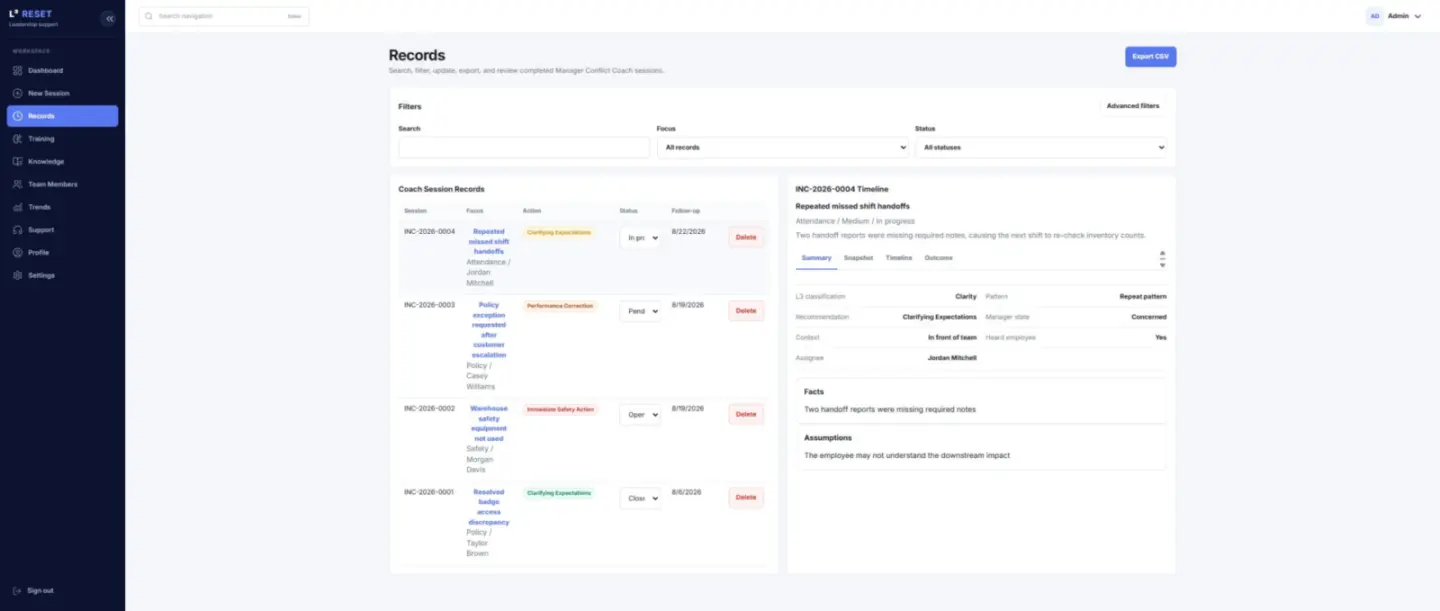Show Advanced filters
Screen dimensions: 1440x611
coord(1133,106)
